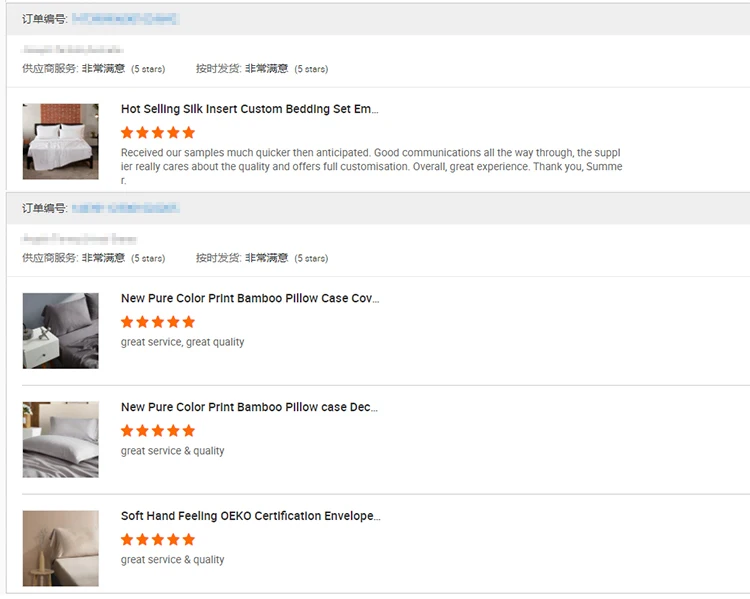
Task: Open the OEKO Certification Envelope product thumbnail
Action: point(61,548)
